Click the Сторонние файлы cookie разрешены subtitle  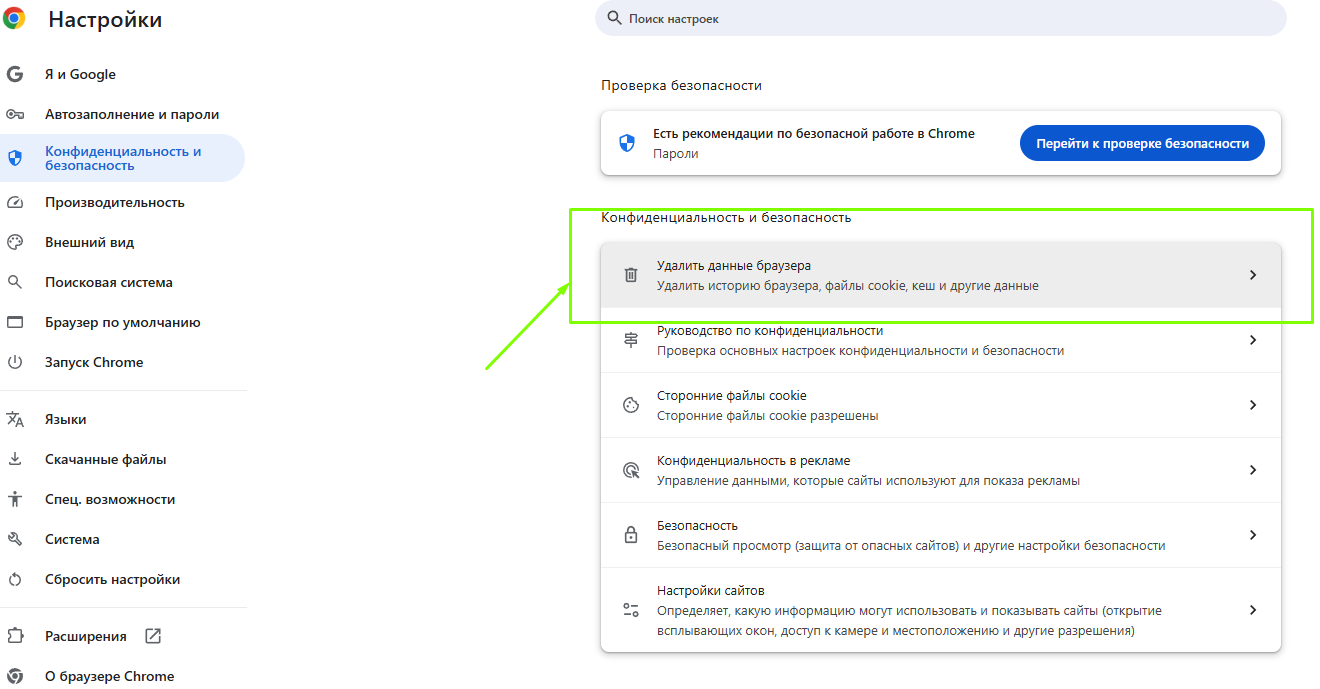coord(768,415)
